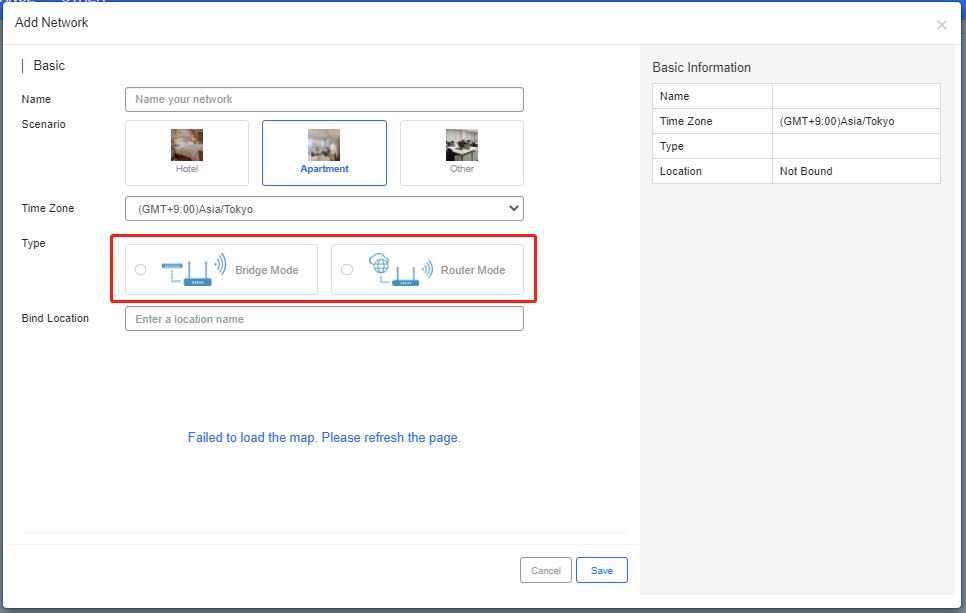Viewport: 966px width, 613px height.
Task: Focus the Enter a location name field
Action: point(324,319)
